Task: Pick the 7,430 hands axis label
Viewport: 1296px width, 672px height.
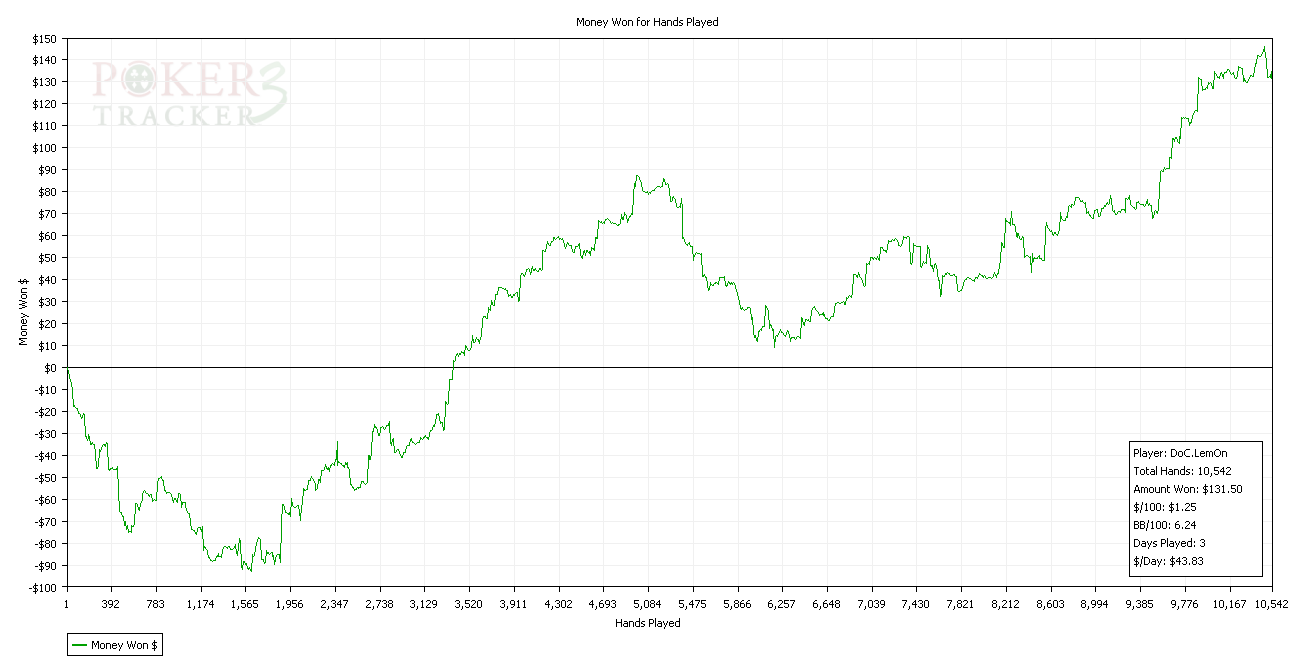Action: [x=916, y=605]
